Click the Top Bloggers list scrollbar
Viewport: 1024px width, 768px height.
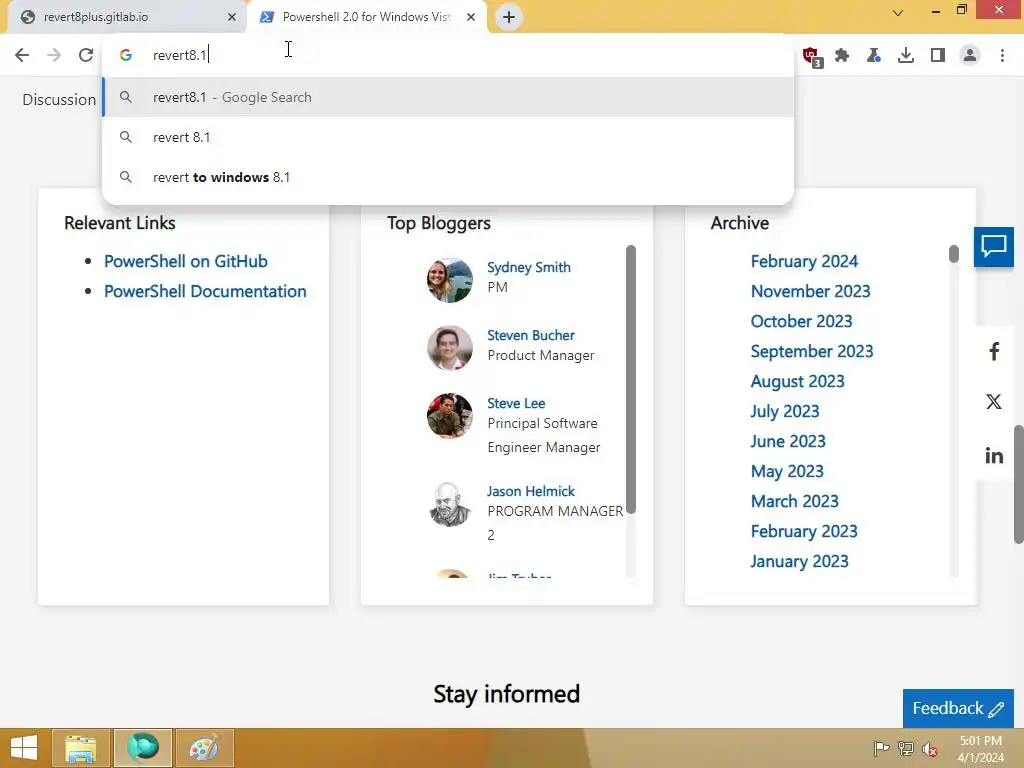coord(630,379)
